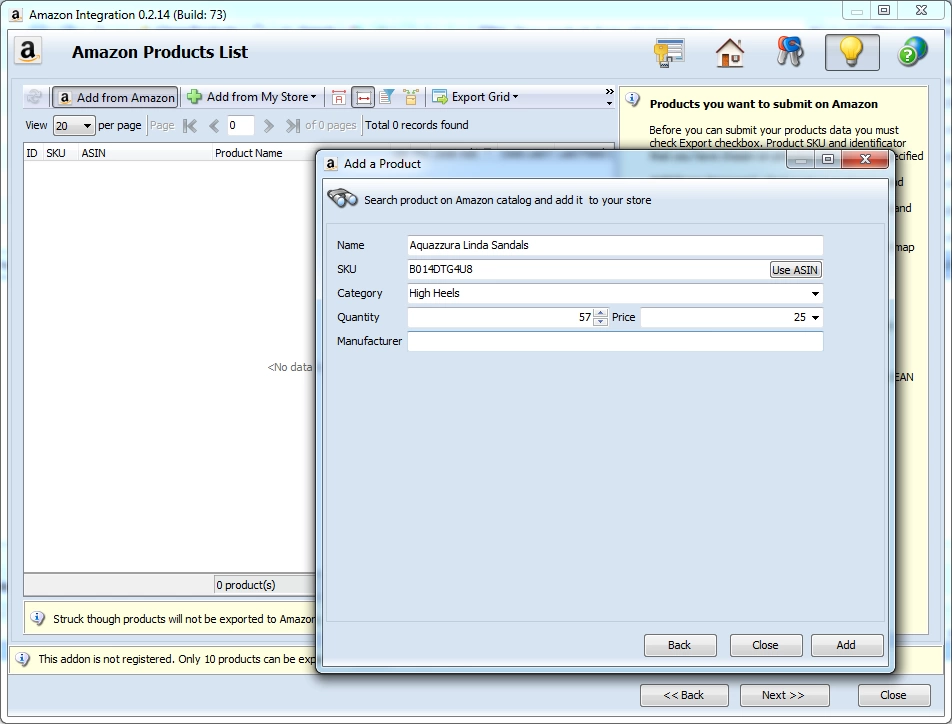This screenshot has height=724, width=952.
Task: Click the red text-frame toolbar icon
Action: click(x=339, y=97)
